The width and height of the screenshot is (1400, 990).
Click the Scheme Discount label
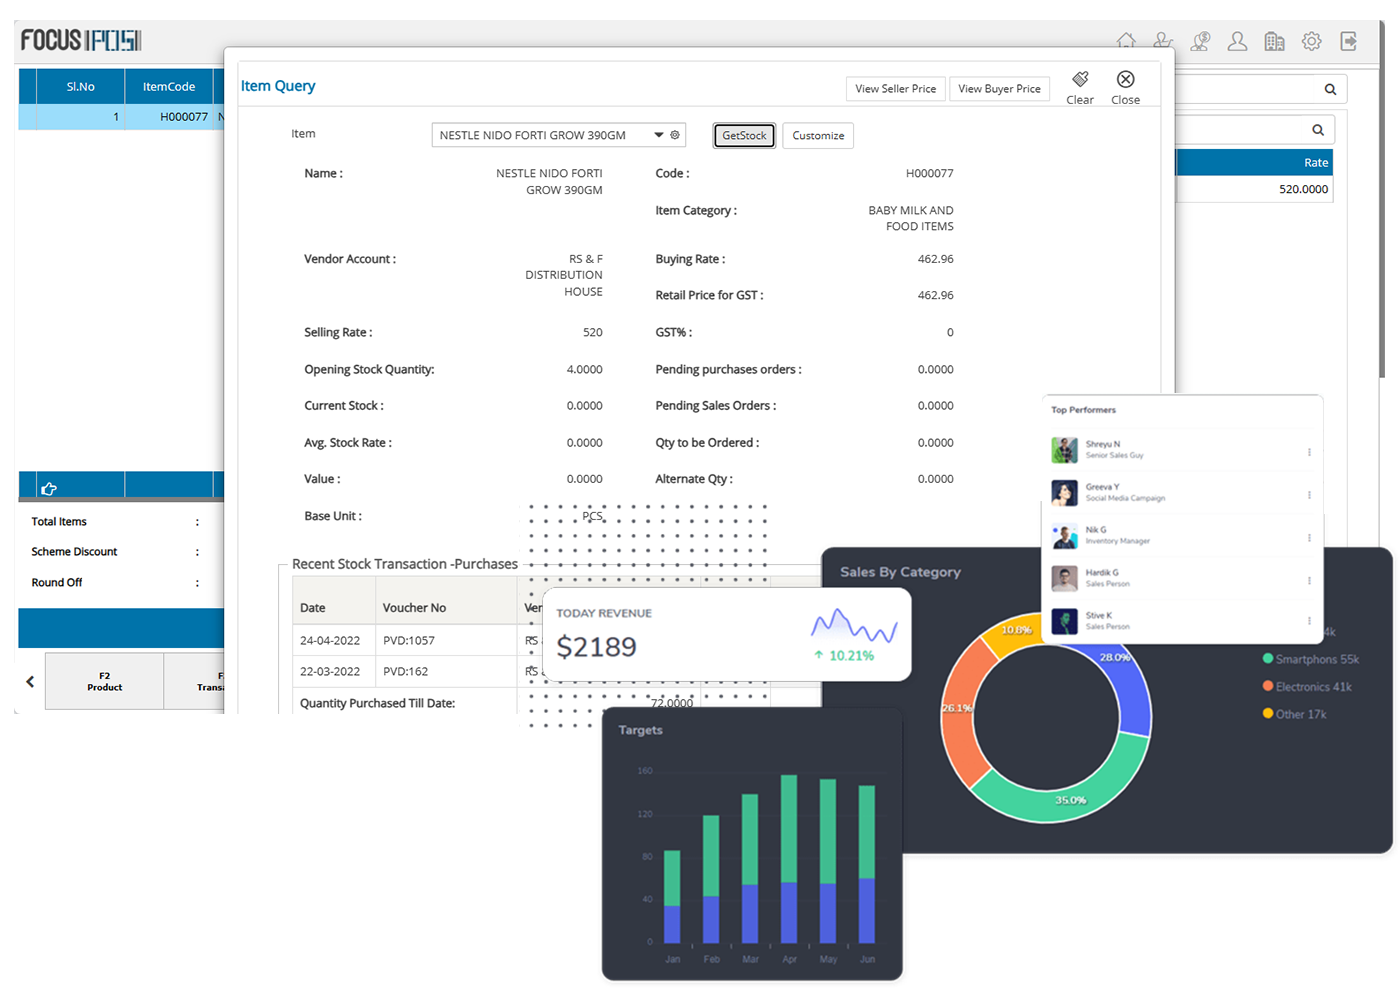tap(74, 552)
